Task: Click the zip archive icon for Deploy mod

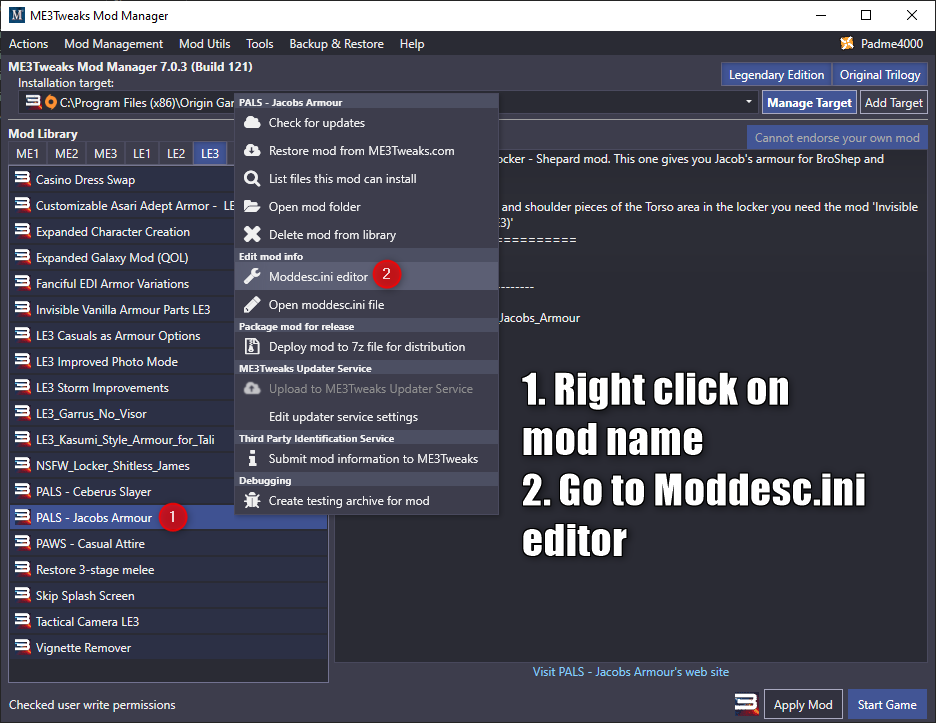Action: click(x=253, y=346)
